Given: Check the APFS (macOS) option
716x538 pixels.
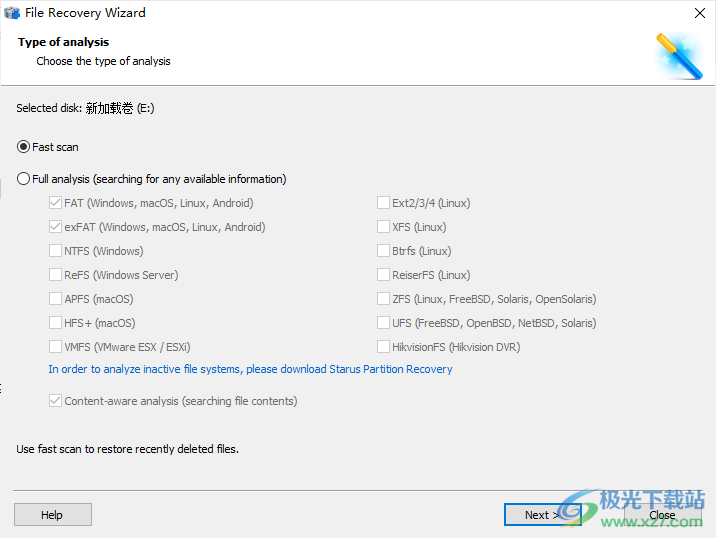Looking at the screenshot, I should 56,299.
